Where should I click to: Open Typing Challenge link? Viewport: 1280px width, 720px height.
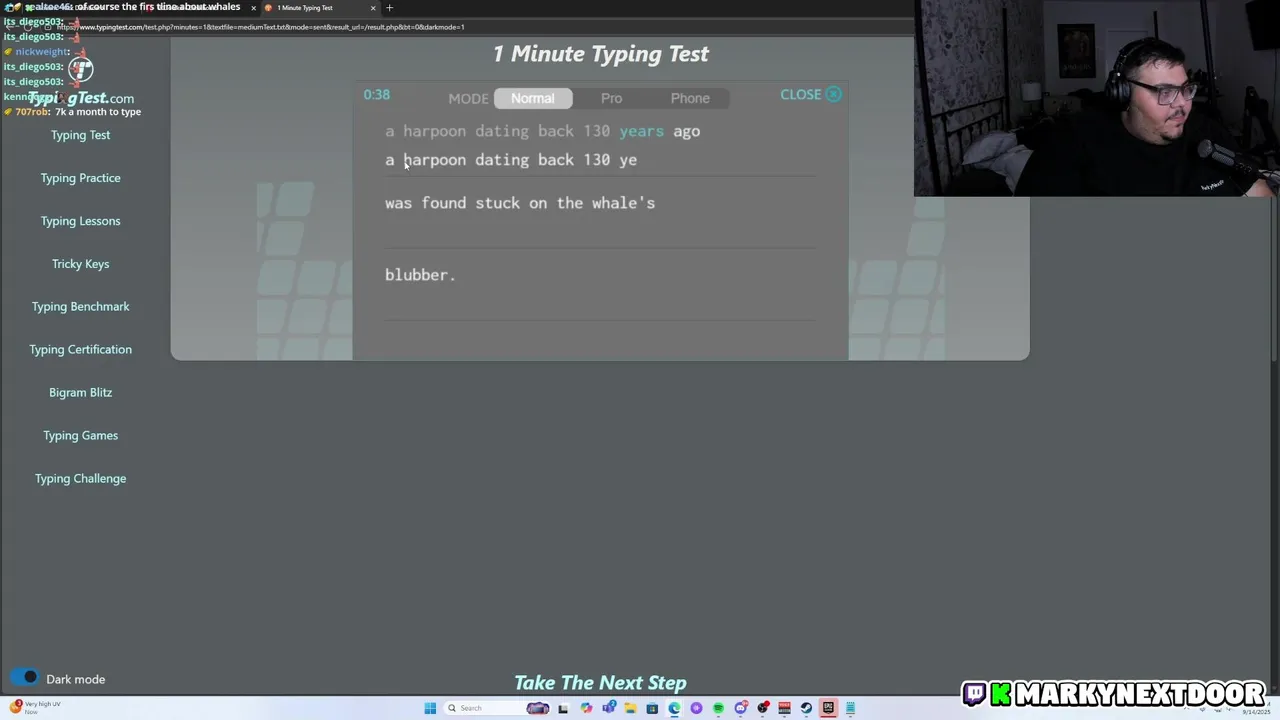point(80,479)
